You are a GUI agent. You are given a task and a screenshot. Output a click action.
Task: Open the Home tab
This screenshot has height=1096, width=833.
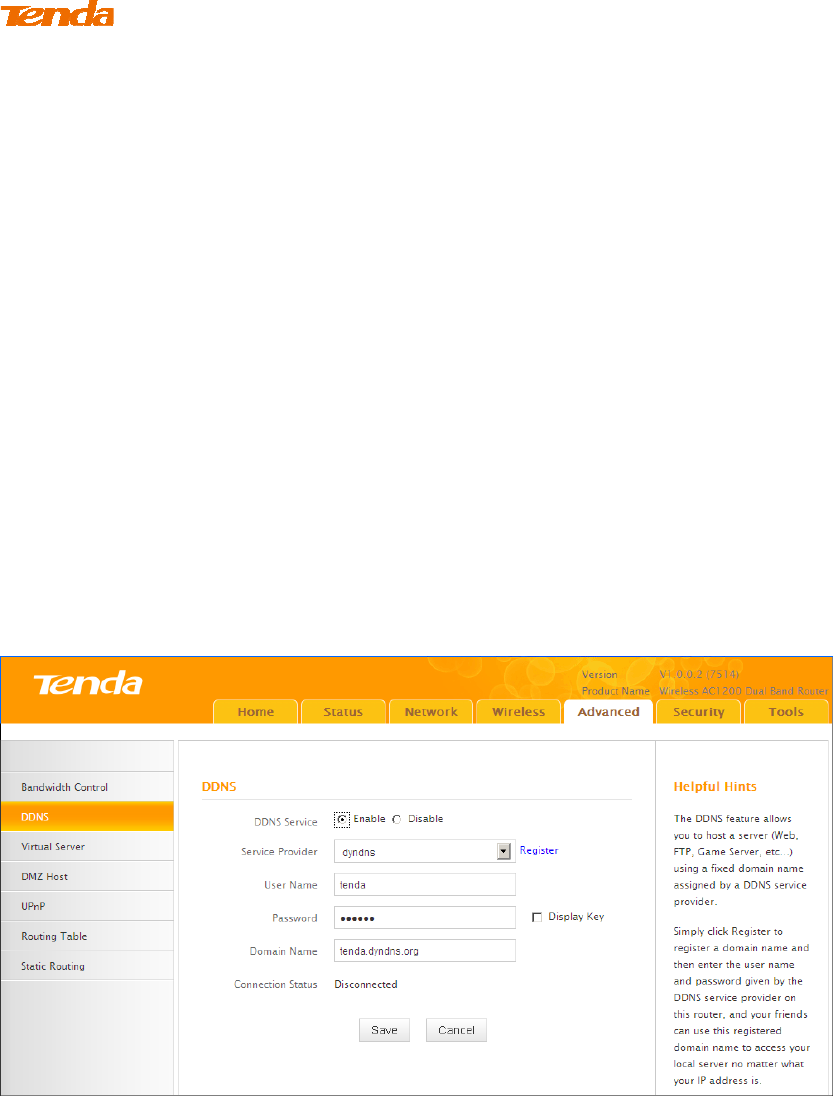[x=256, y=712]
